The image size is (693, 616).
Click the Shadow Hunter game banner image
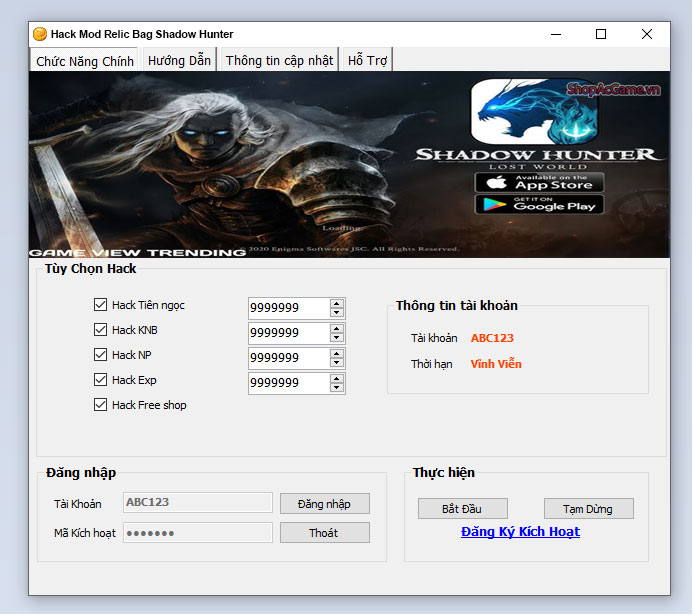coord(349,164)
